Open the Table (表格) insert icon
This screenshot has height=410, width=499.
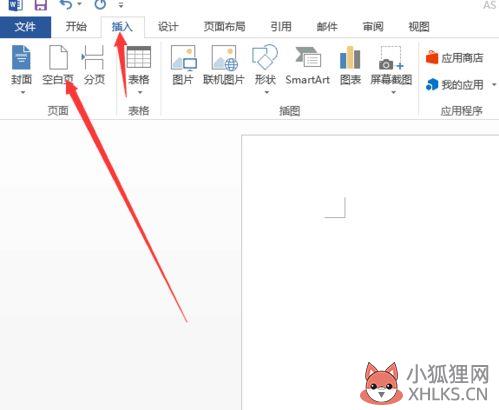139,57
